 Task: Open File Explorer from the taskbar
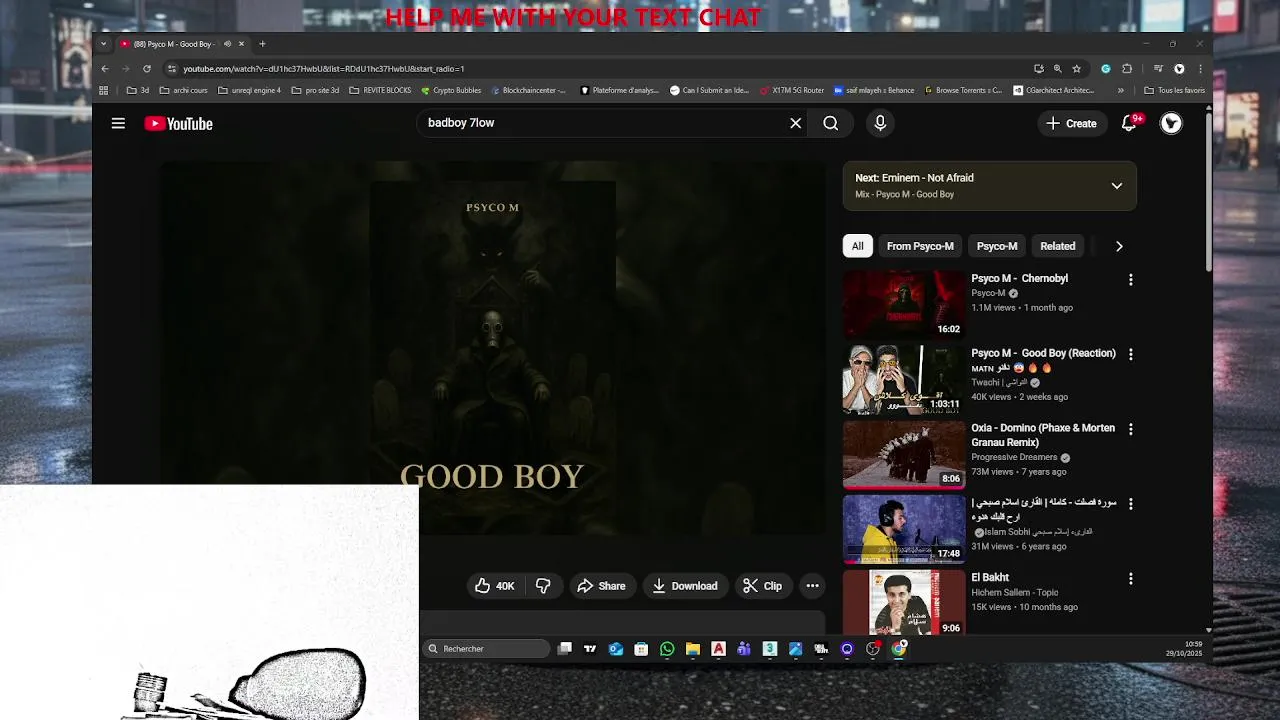692,649
